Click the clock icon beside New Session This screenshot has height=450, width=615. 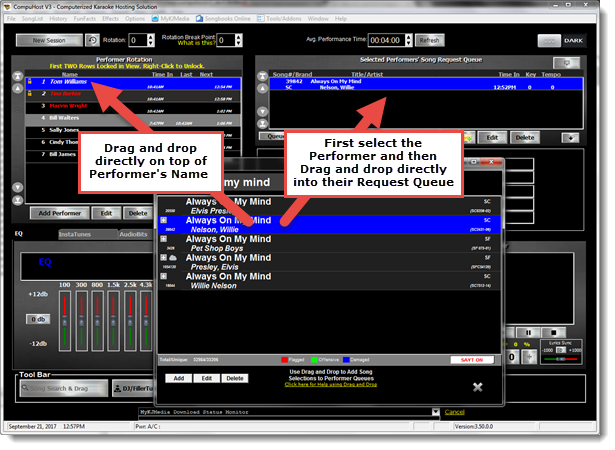92,41
